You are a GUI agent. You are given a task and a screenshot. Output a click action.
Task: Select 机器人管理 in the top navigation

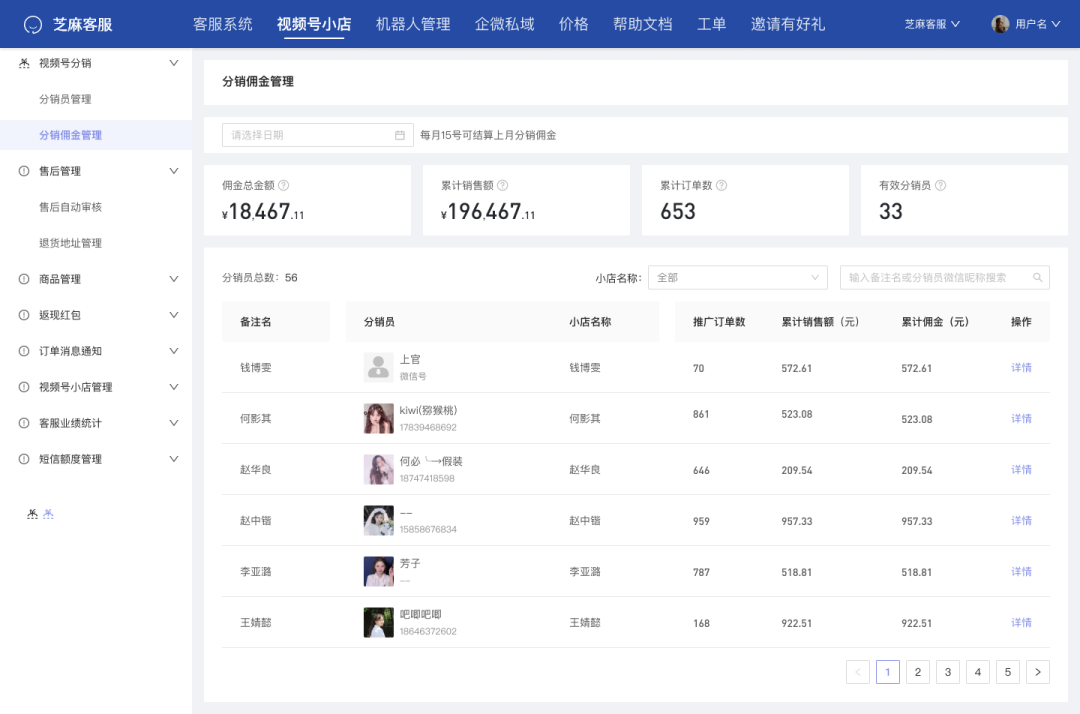click(x=413, y=23)
